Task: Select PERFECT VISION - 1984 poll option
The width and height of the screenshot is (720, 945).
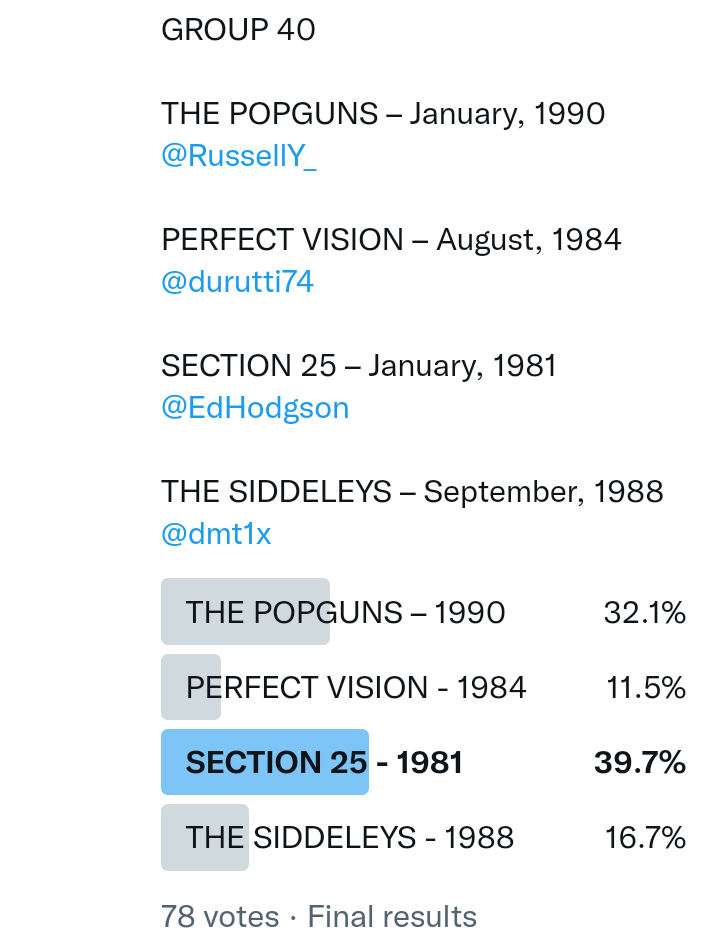Action: click(x=356, y=688)
